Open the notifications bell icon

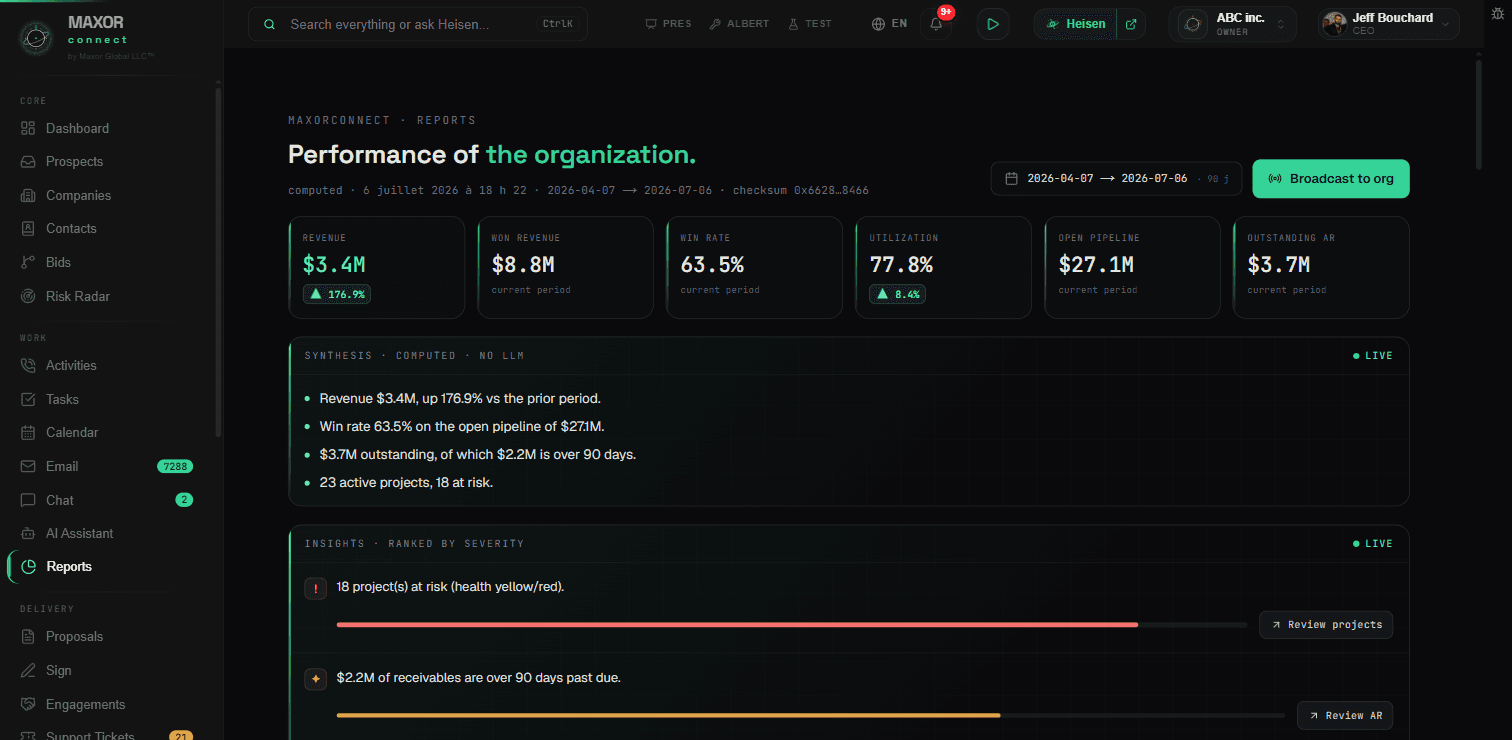(x=936, y=24)
